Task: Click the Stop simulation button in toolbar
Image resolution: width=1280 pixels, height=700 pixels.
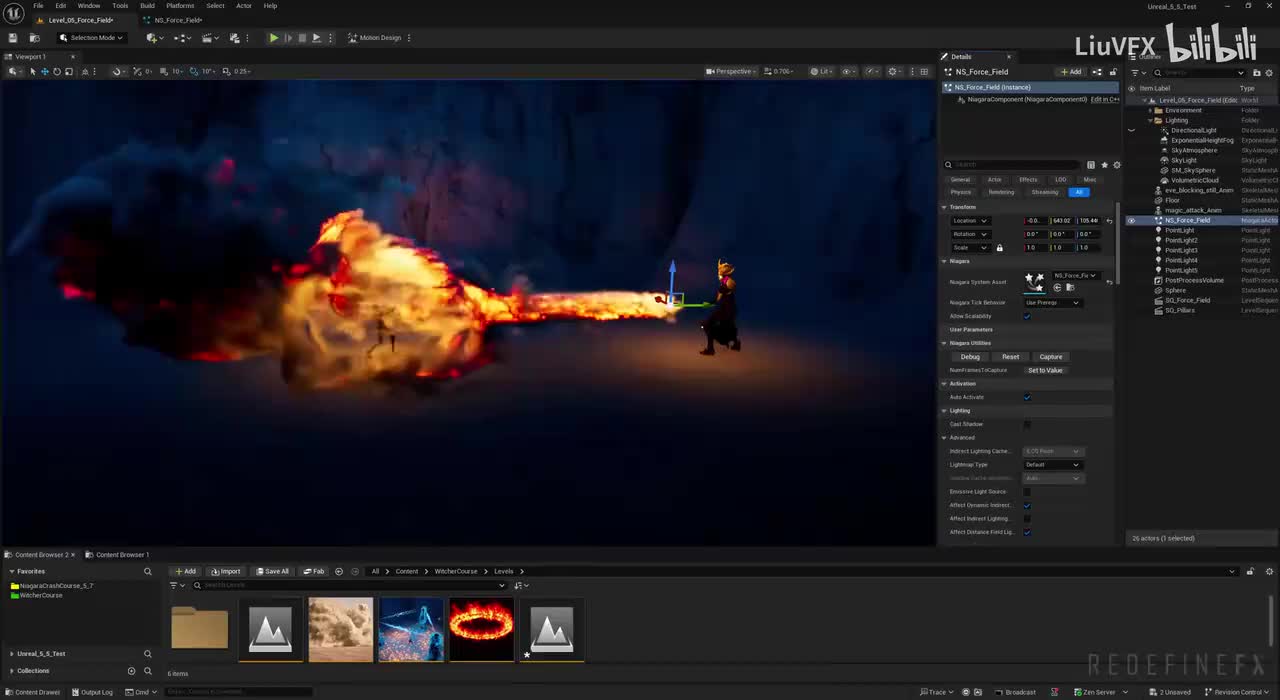Action: pos(302,38)
